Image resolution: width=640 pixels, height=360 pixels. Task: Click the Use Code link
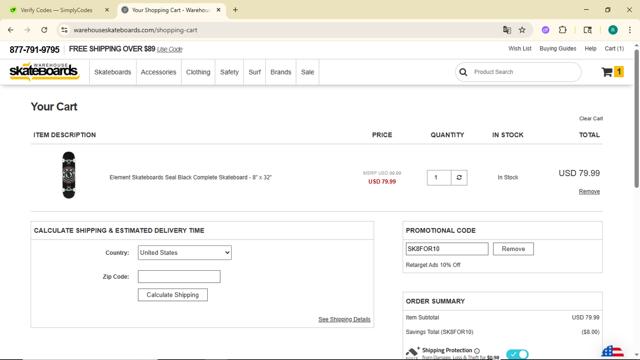(x=169, y=49)
